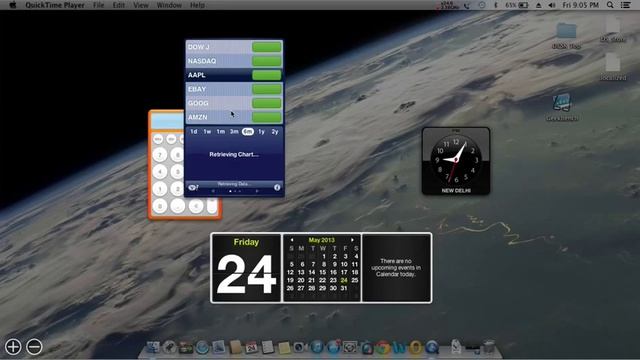This screenshot has width=640, height=360.
Task: Toggle the green change button for AMZN
Action: click(267, 117)
